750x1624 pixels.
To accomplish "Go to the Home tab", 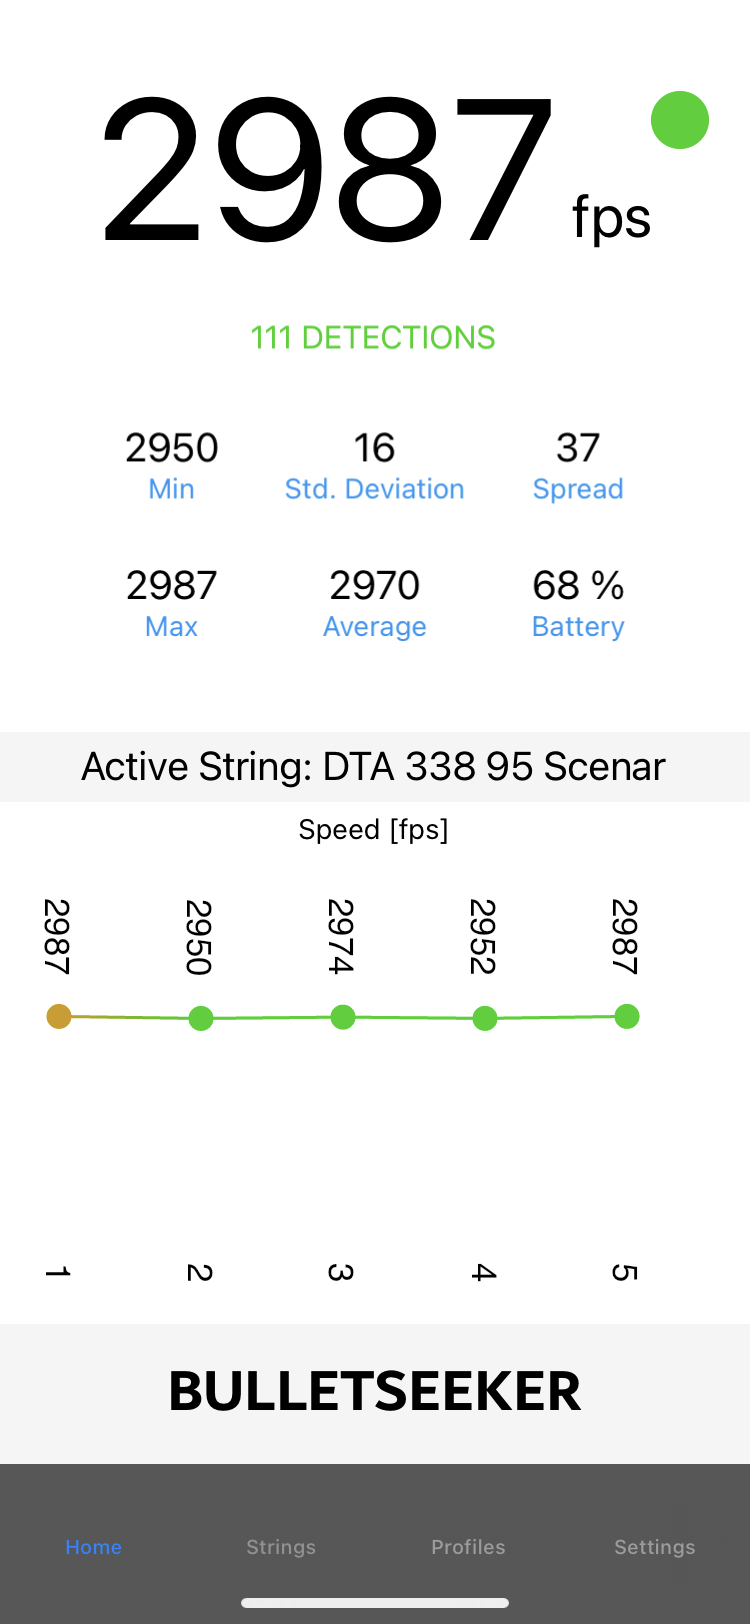I will click(94, 1547).
